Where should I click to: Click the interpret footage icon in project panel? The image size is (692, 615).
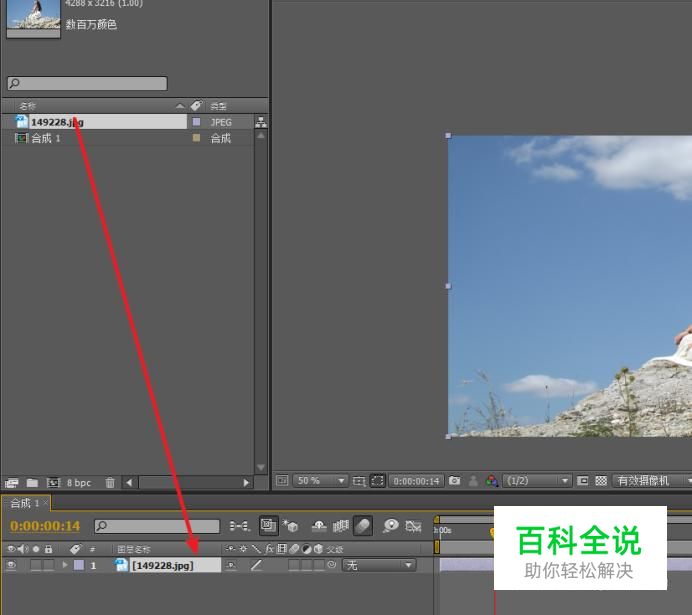(x=12, y=483)
